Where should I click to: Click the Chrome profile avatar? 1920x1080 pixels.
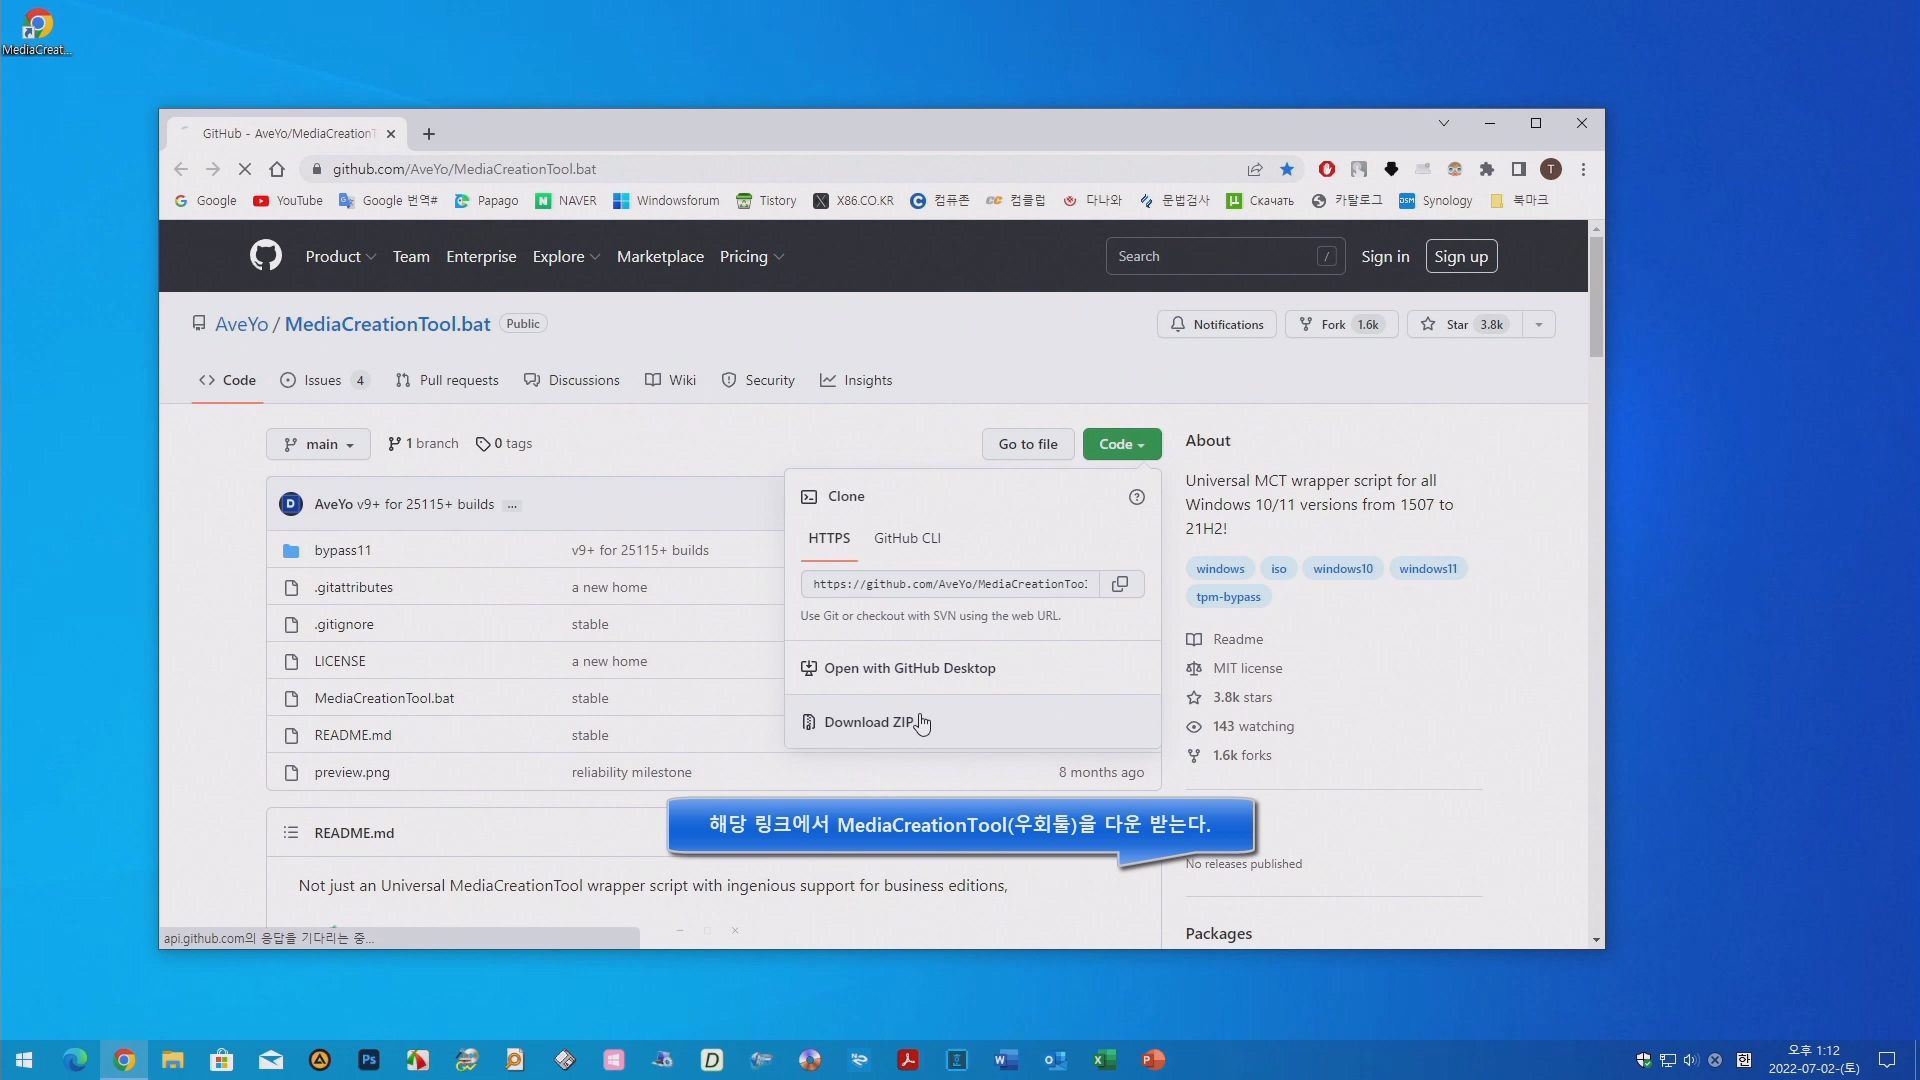tap(1551, 169)
